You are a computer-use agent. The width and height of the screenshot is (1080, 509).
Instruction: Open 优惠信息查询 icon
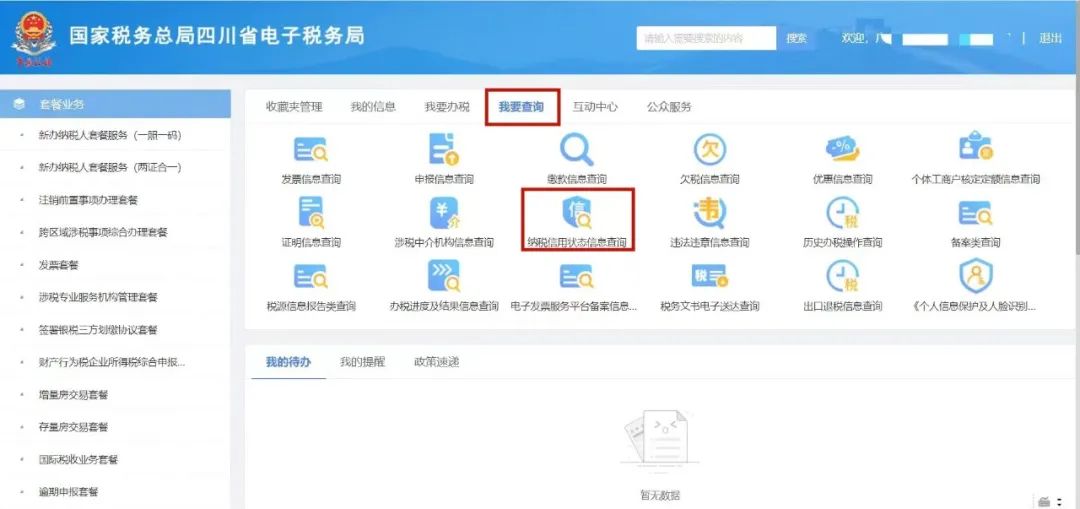[x=842, y=149]
